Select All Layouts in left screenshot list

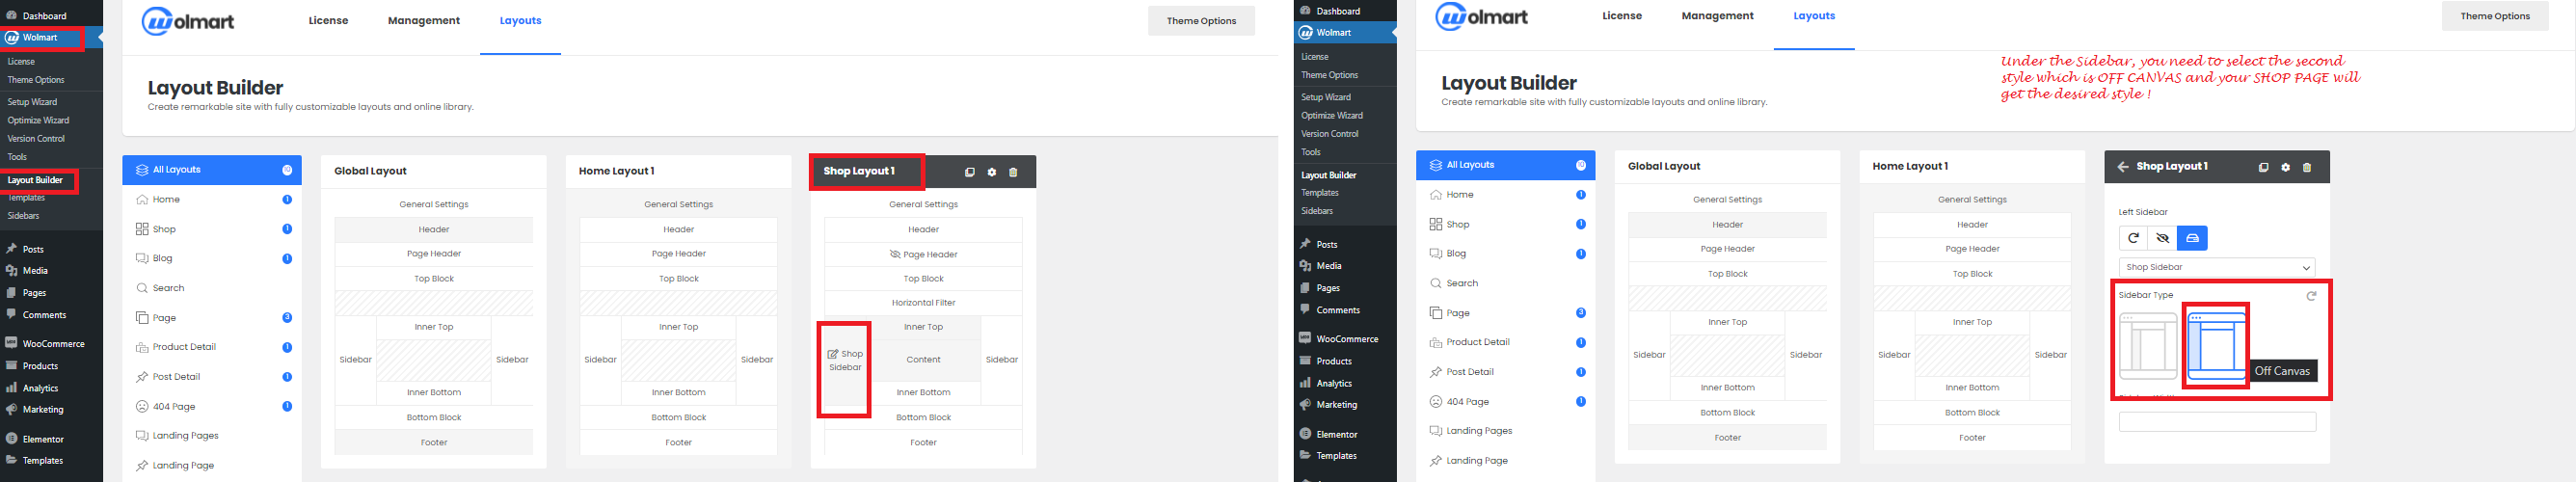[212, 170]
